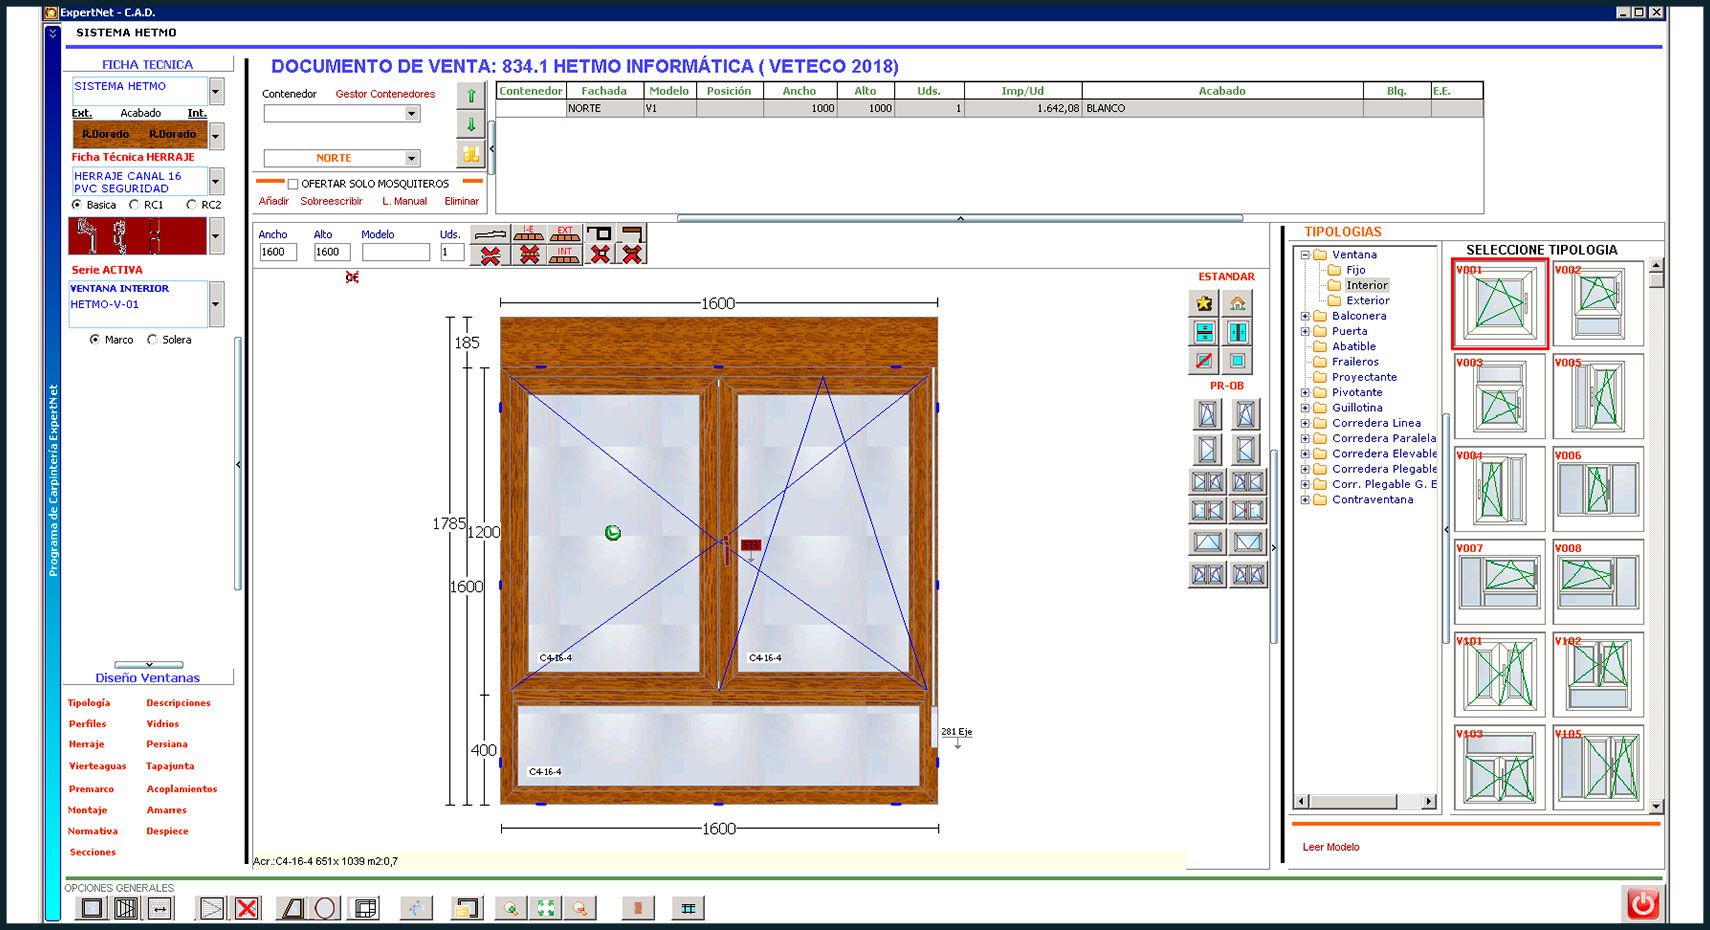Click the green down arrow button
Screen dimensions: 1710x930
(471, 125)
